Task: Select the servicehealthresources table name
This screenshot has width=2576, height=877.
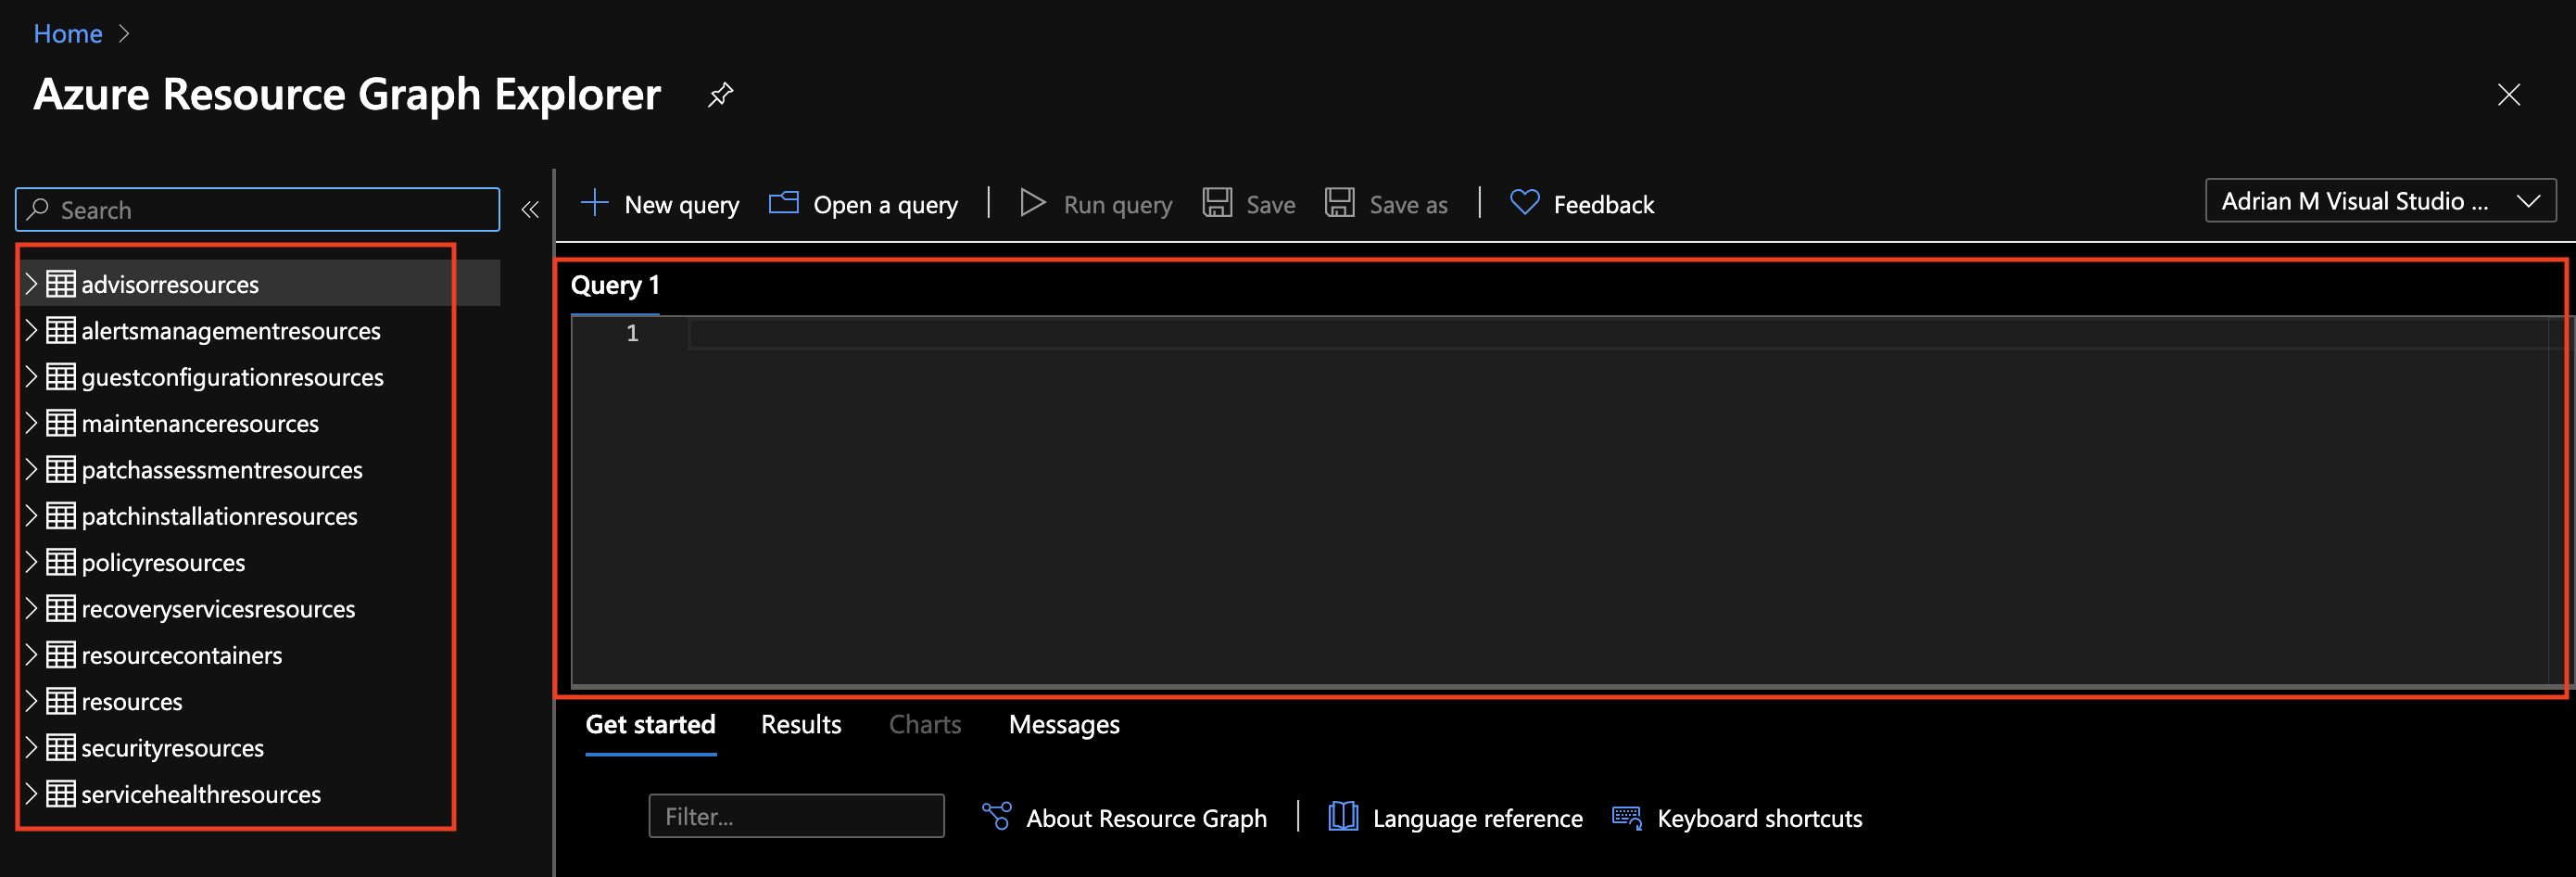Action: click(x=201, y=794)
